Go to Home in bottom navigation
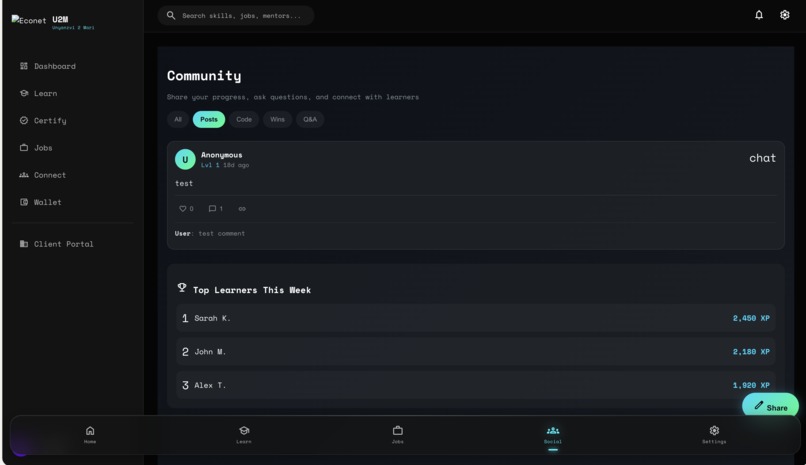Viewport: 806px width, 465px height. (x=90, y=435)
